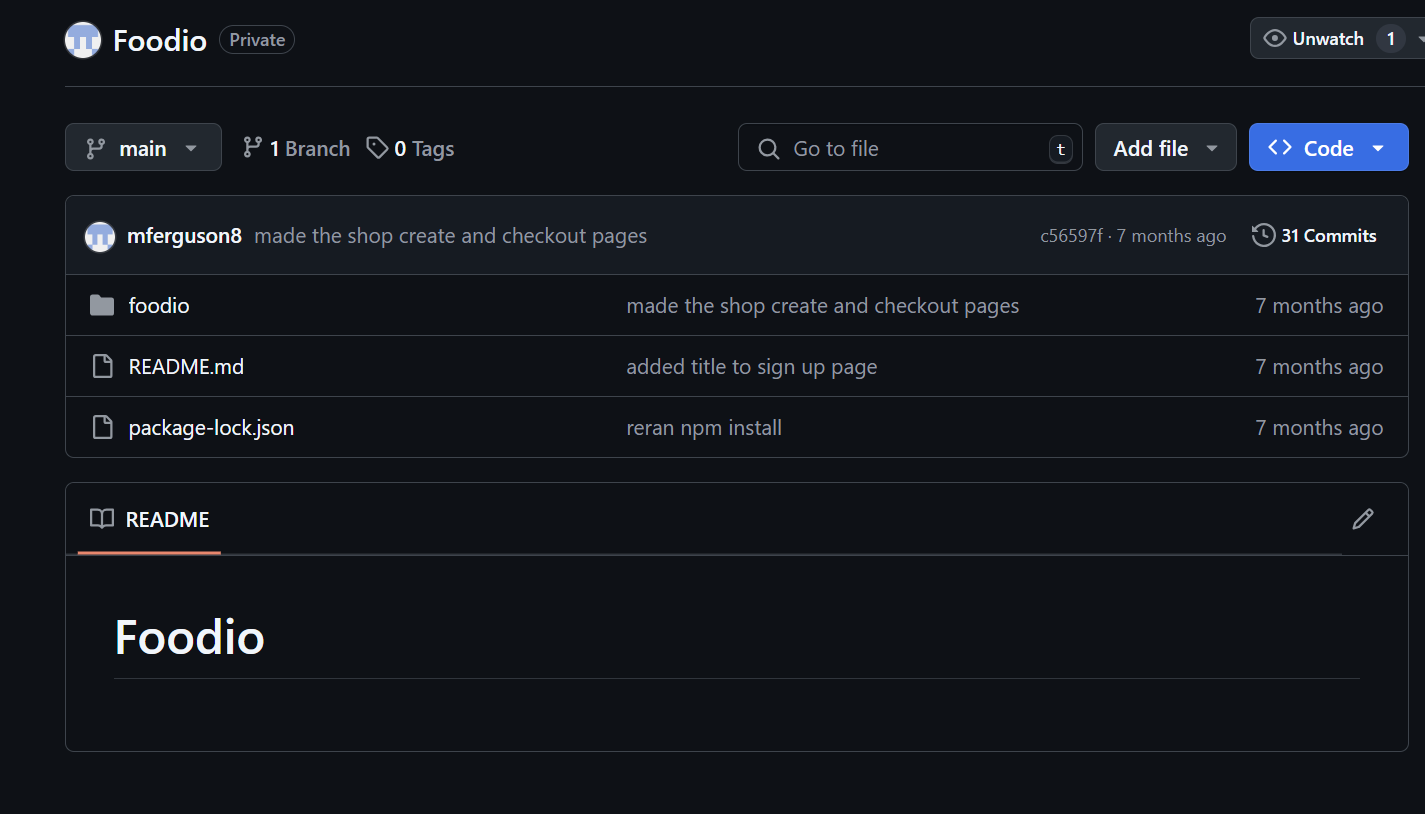The width and height of the screenshot is (1425, 814).
Task: Open the mferguson8 user profile link
Action: click(184, 236)
